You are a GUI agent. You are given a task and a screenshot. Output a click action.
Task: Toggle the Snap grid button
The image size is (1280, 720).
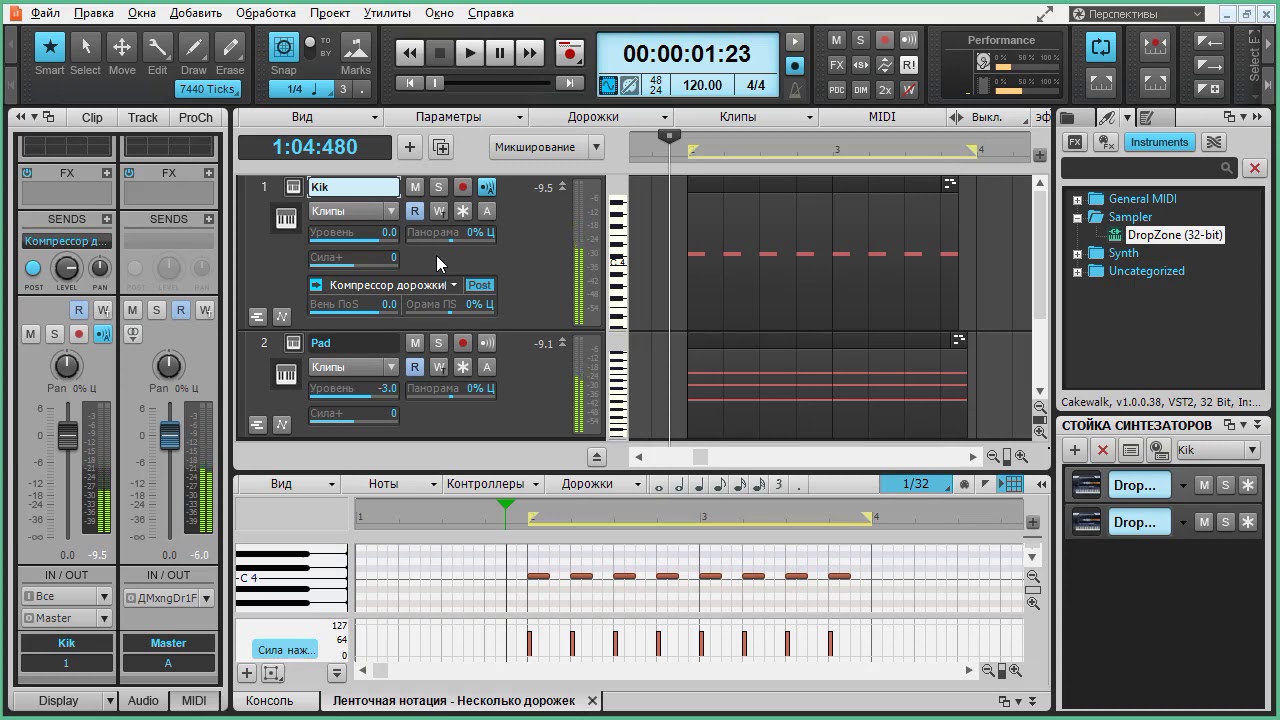(284, 47)
